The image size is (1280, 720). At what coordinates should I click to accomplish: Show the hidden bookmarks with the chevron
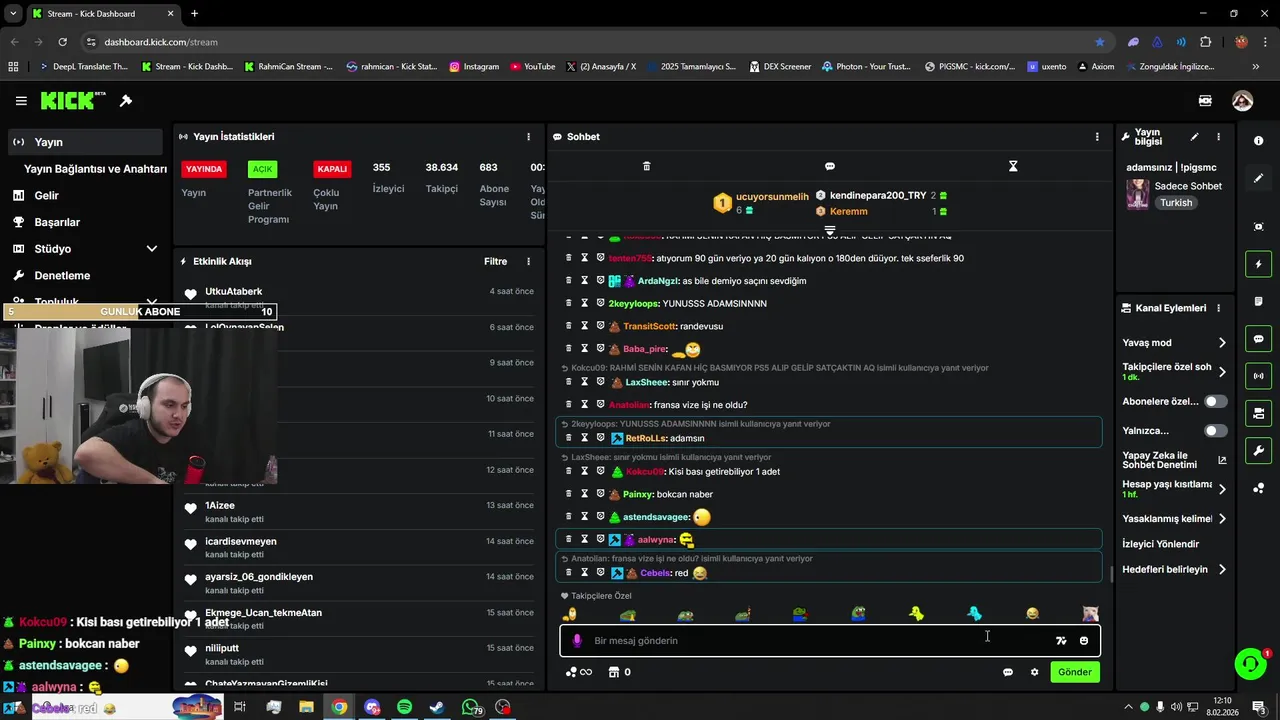coord(1255,67)
